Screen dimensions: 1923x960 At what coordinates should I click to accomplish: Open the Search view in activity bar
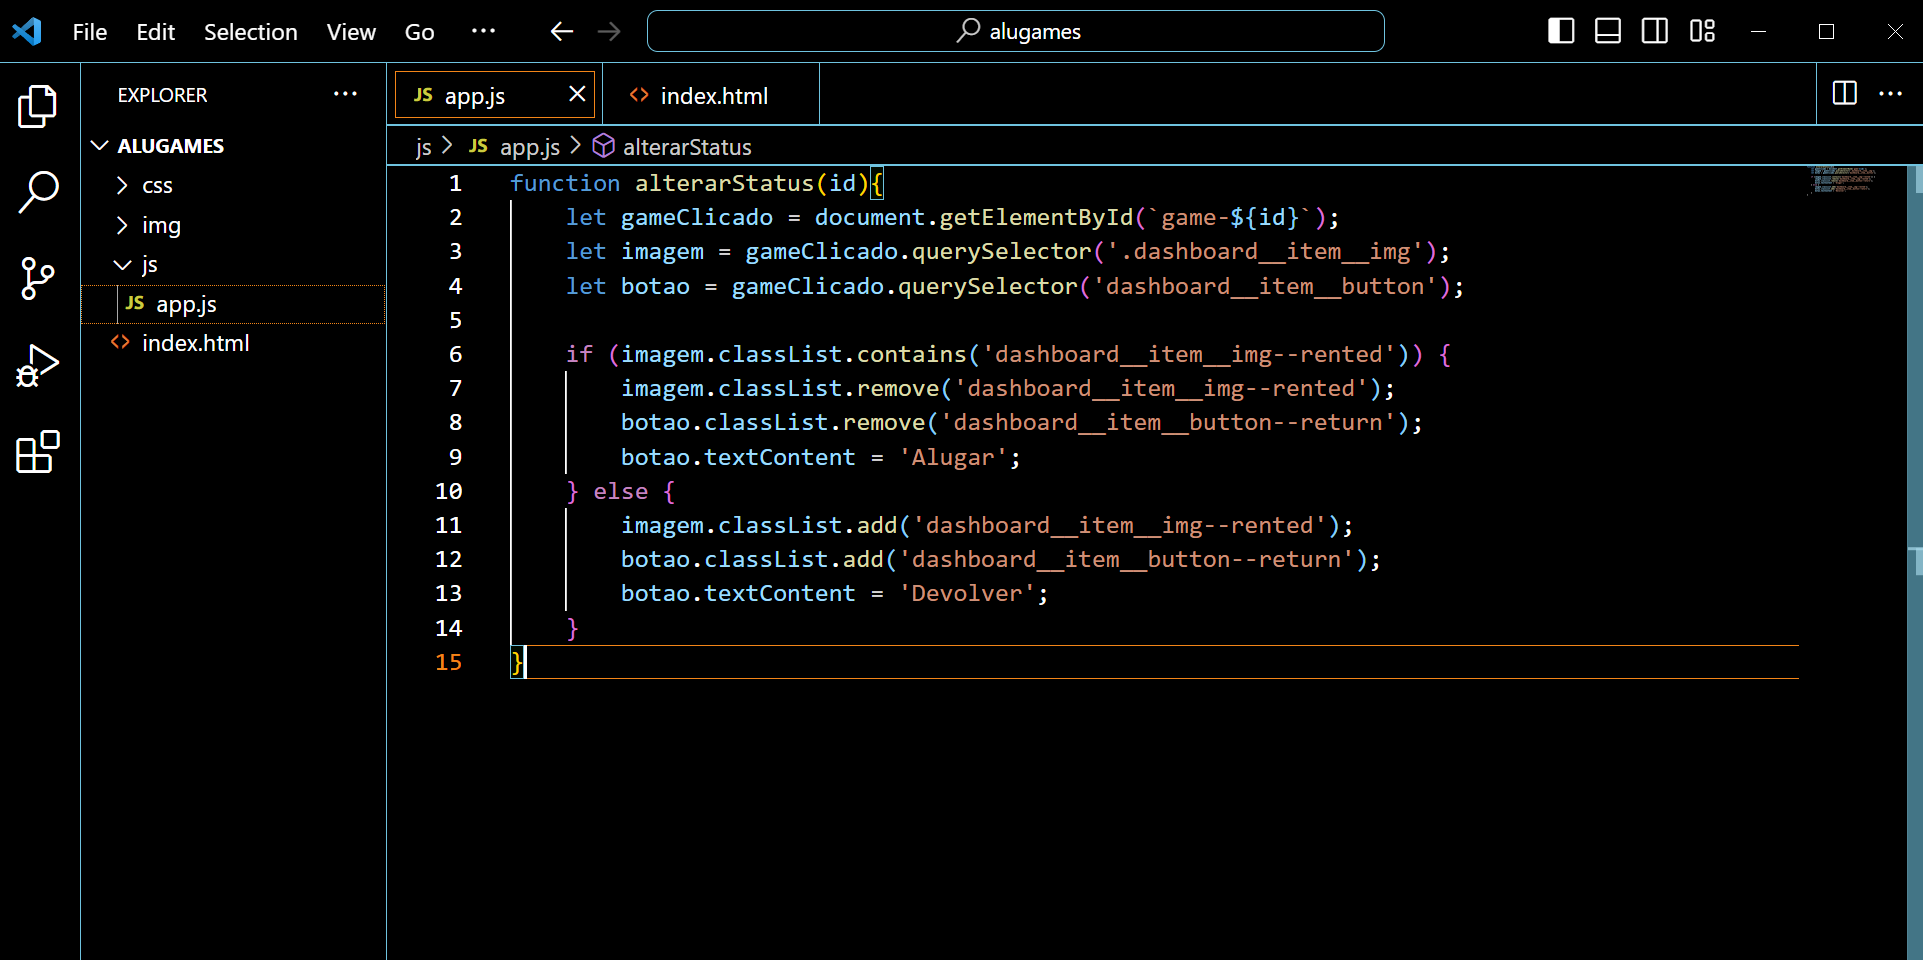(38, 192)
